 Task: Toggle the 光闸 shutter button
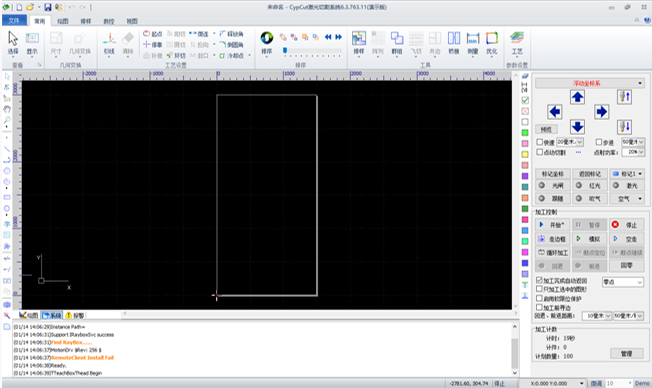[552, 185]
